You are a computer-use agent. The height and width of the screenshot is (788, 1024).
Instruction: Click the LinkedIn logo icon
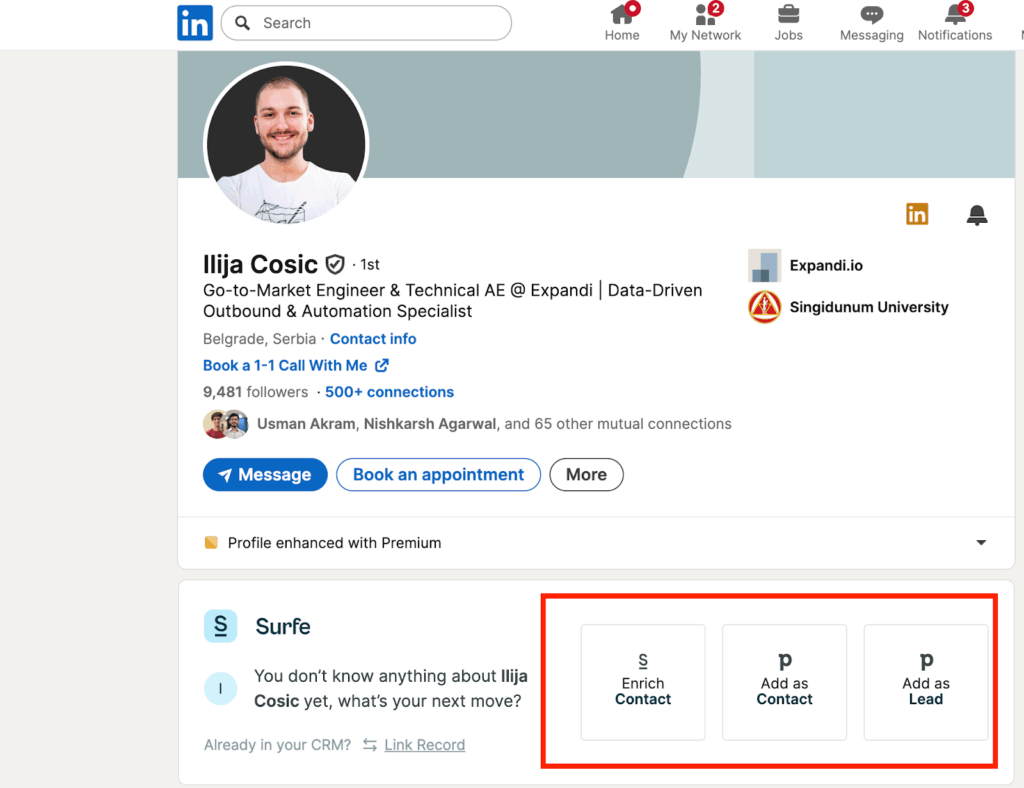[x=195, y=22]
